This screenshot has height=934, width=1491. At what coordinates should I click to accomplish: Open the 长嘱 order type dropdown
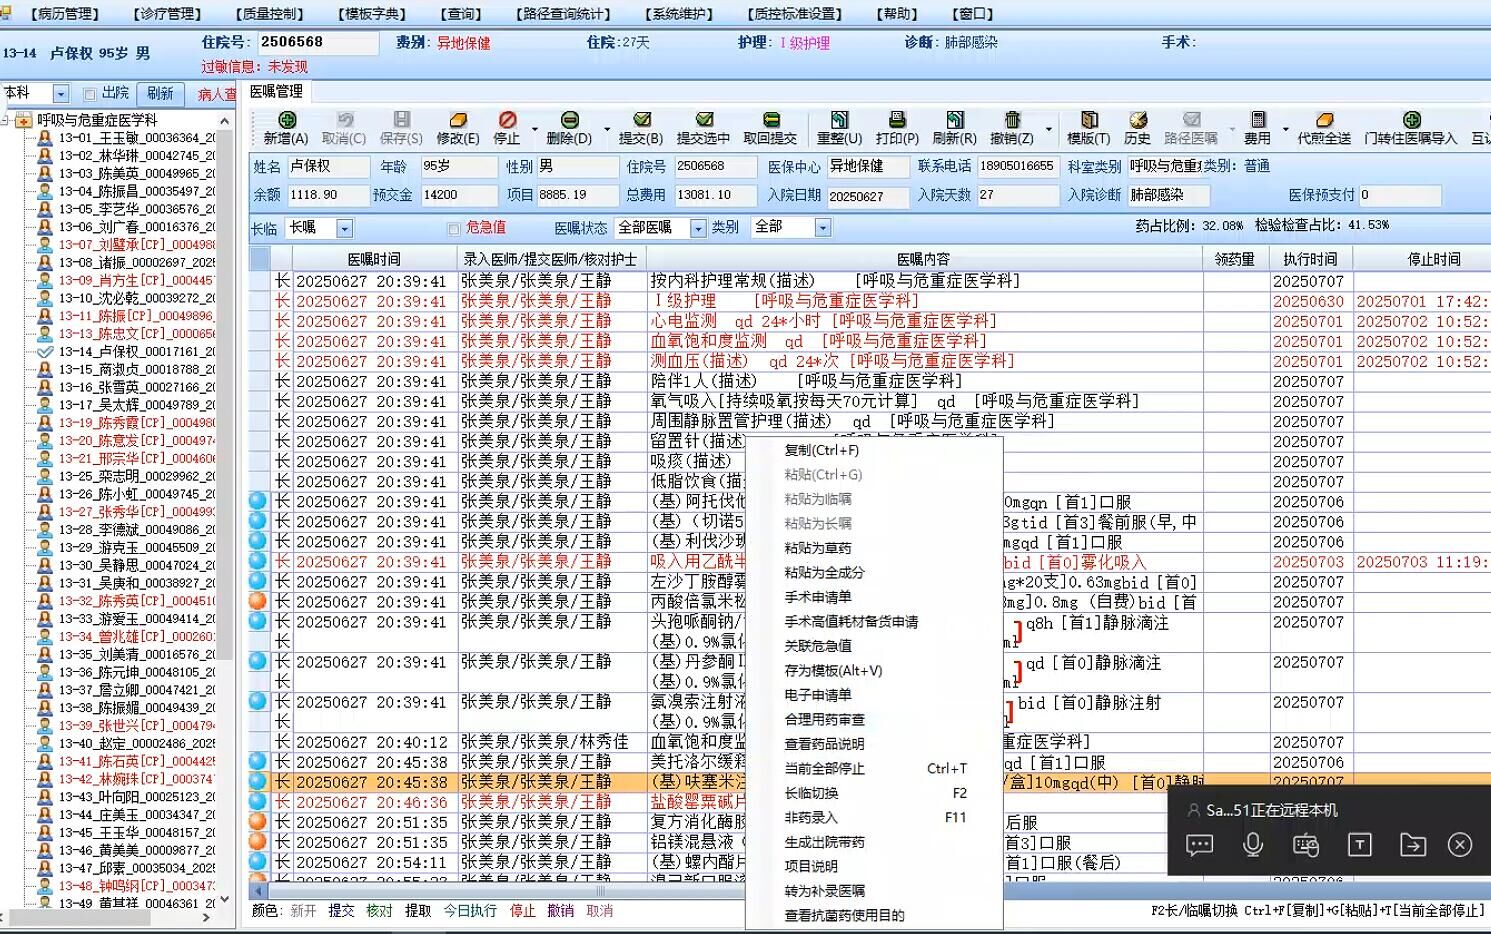pyautogui.click(x=344, y=229)
